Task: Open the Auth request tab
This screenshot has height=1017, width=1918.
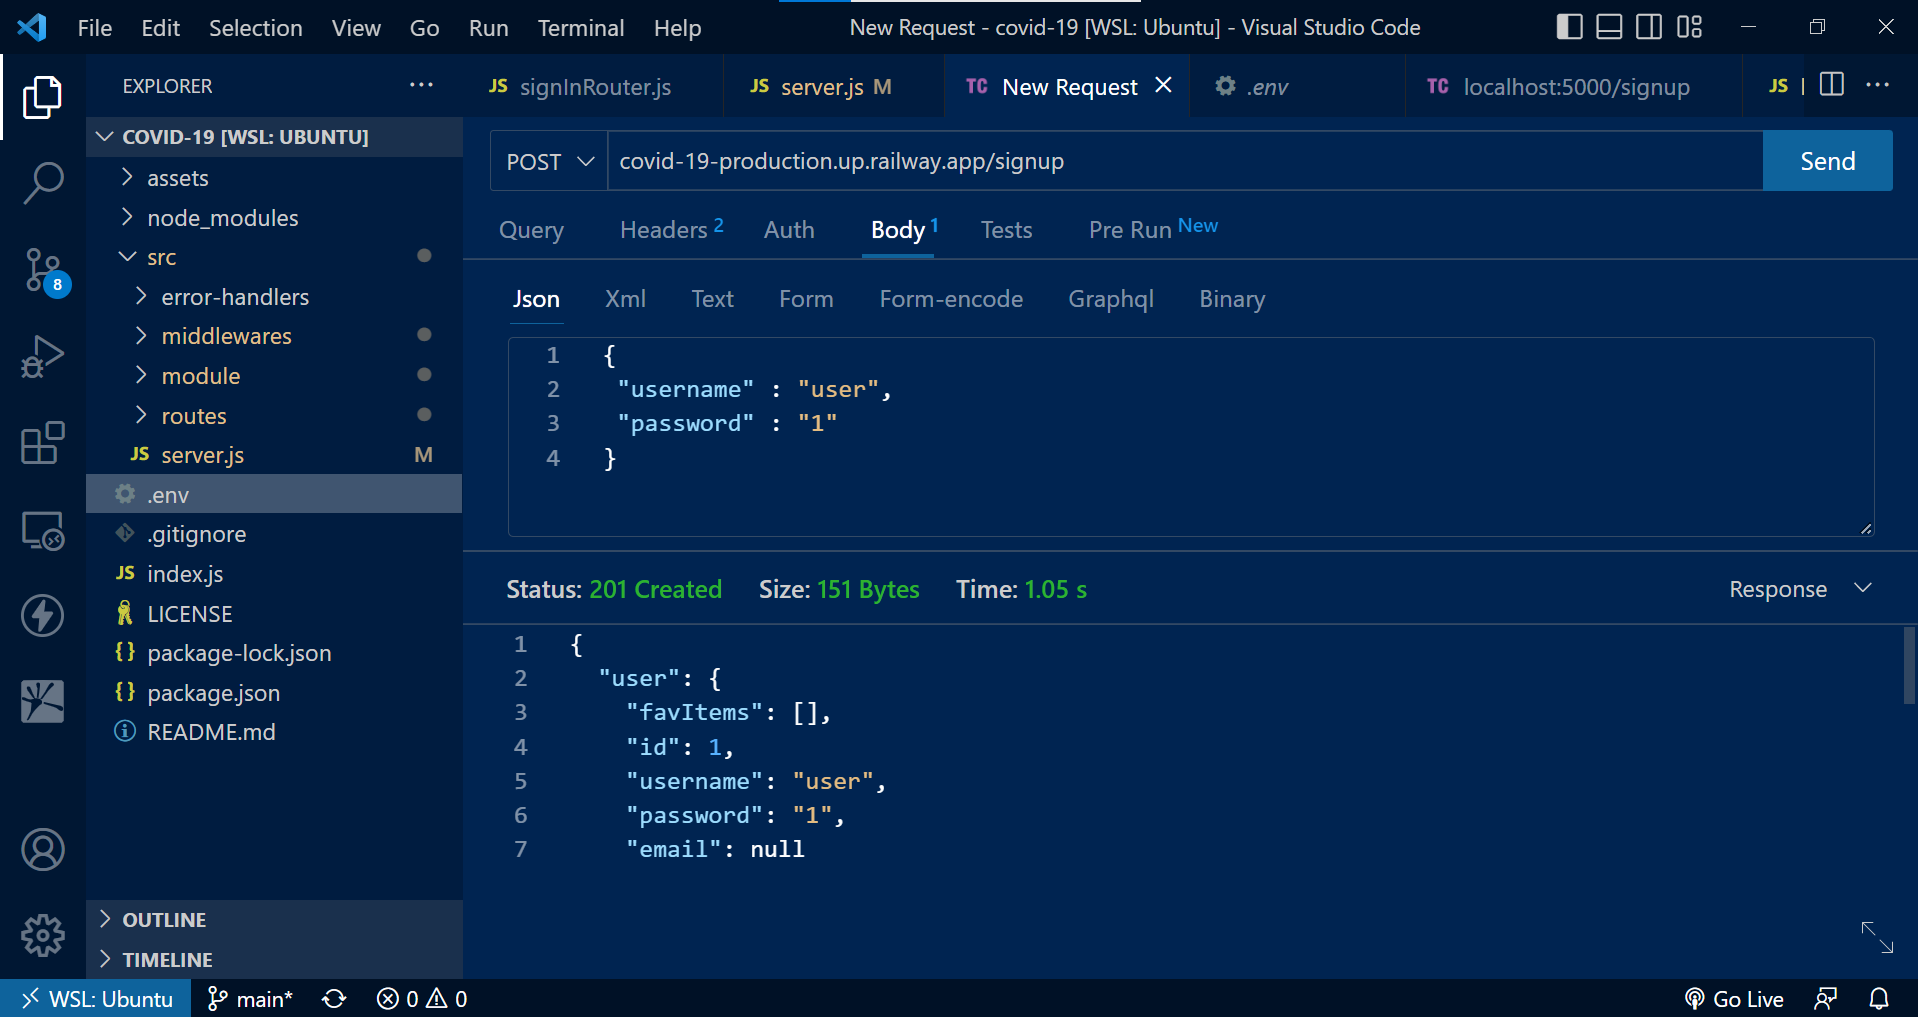Action: [x=789, y=230]
